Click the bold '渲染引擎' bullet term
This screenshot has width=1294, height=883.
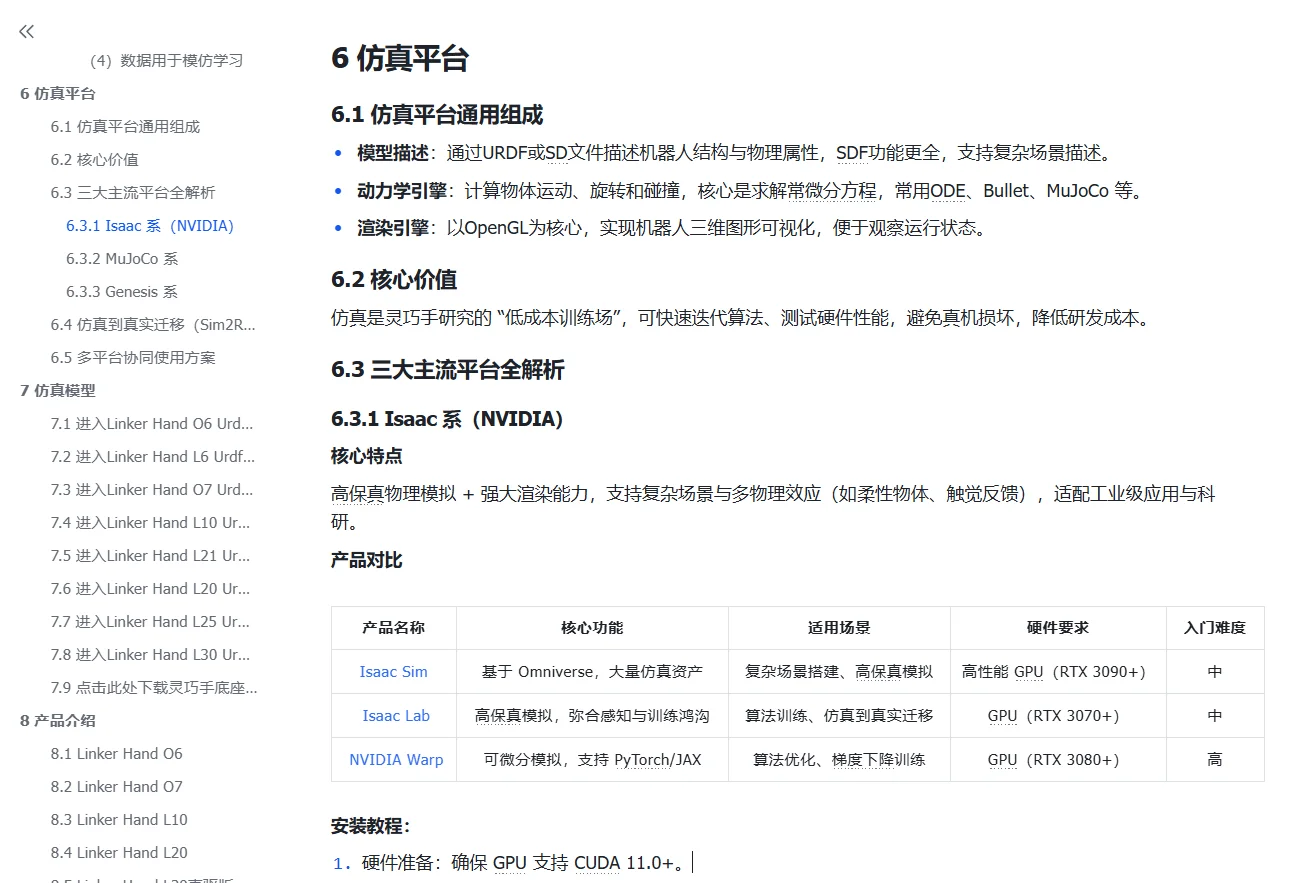click(x=393, y=227)
